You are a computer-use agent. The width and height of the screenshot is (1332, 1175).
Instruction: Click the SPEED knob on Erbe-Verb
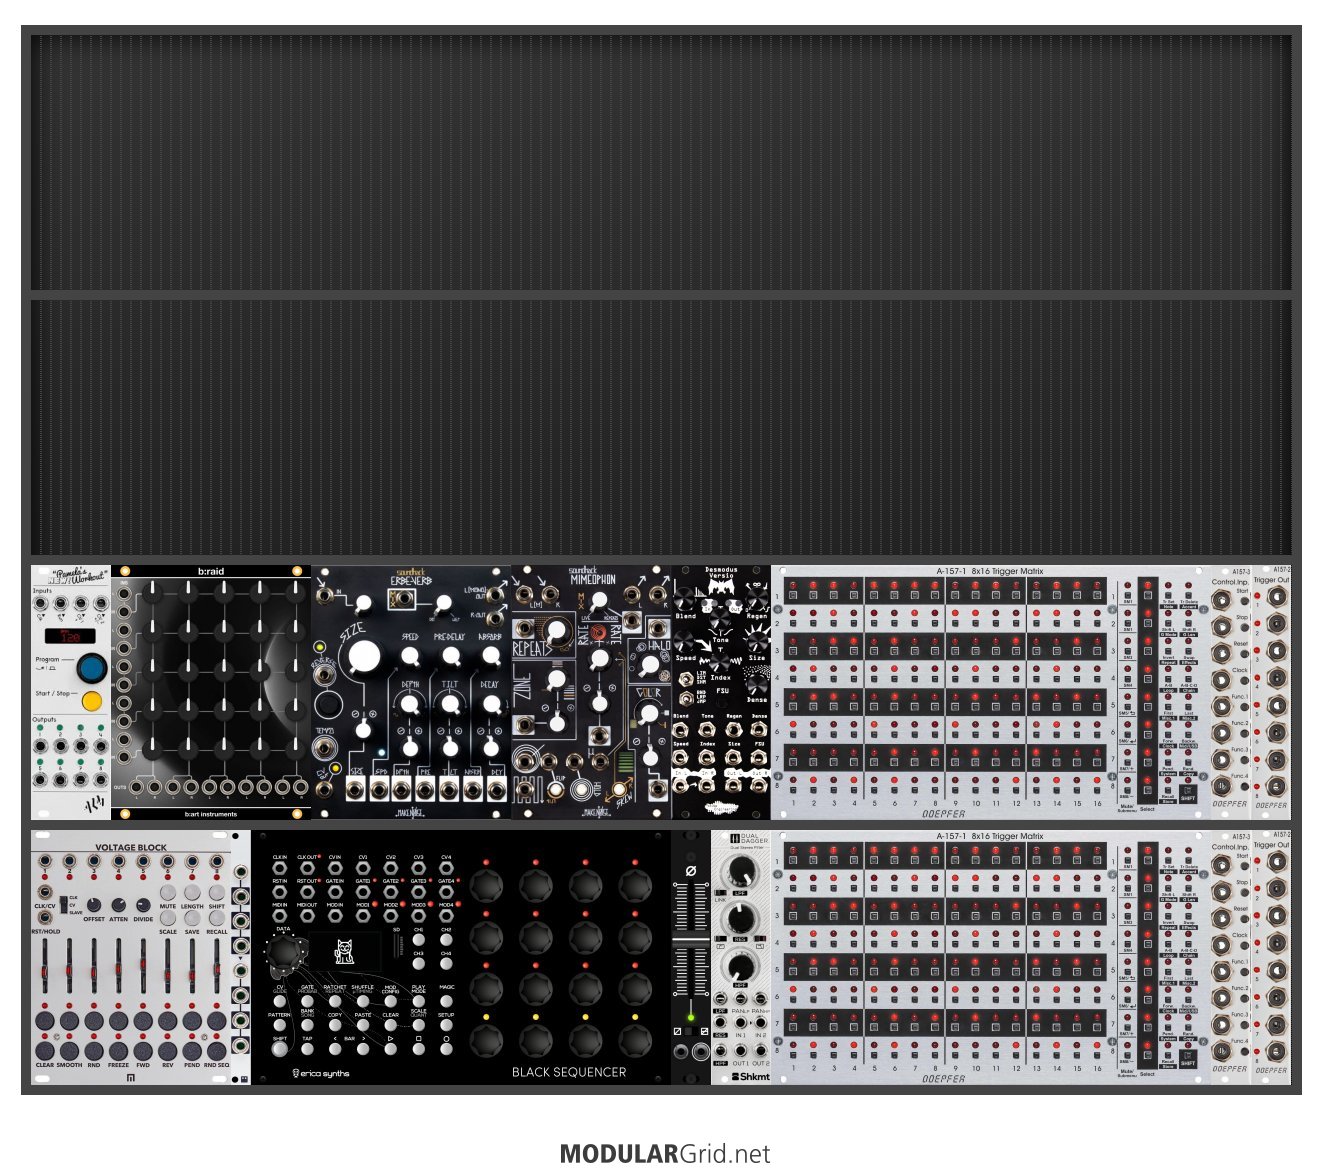point(410,656)
